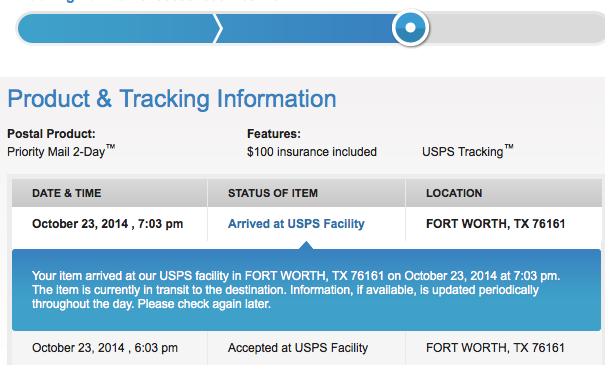Click the October 23, 2014, 7:03 pm entry
This screenshot has height=365, width=605.
pyautogui.click(x=108, y=224)
